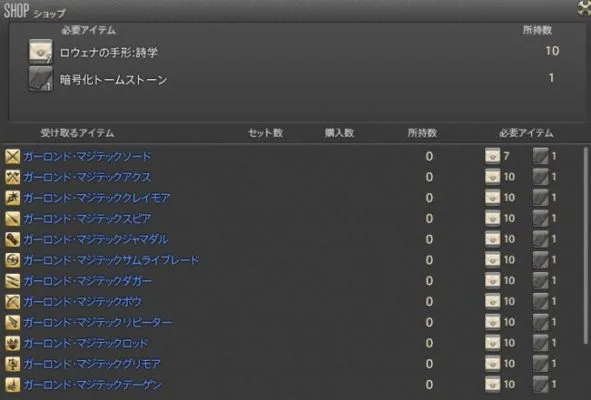Click the sword icon for マジテックソード
Viewport: 591px width, 400px height.
12,156
